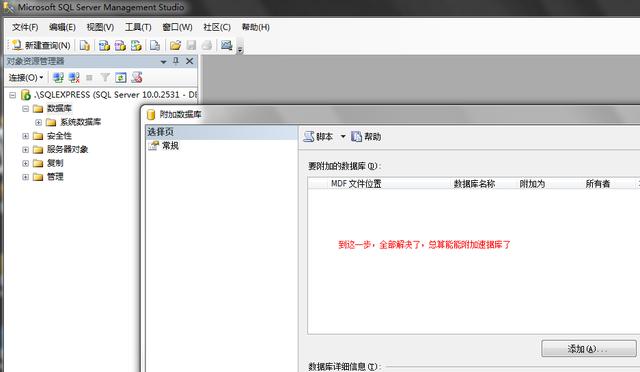Select the 管理 folder
This screenshot has height=372, width=640.
click(x=55, y=177)
